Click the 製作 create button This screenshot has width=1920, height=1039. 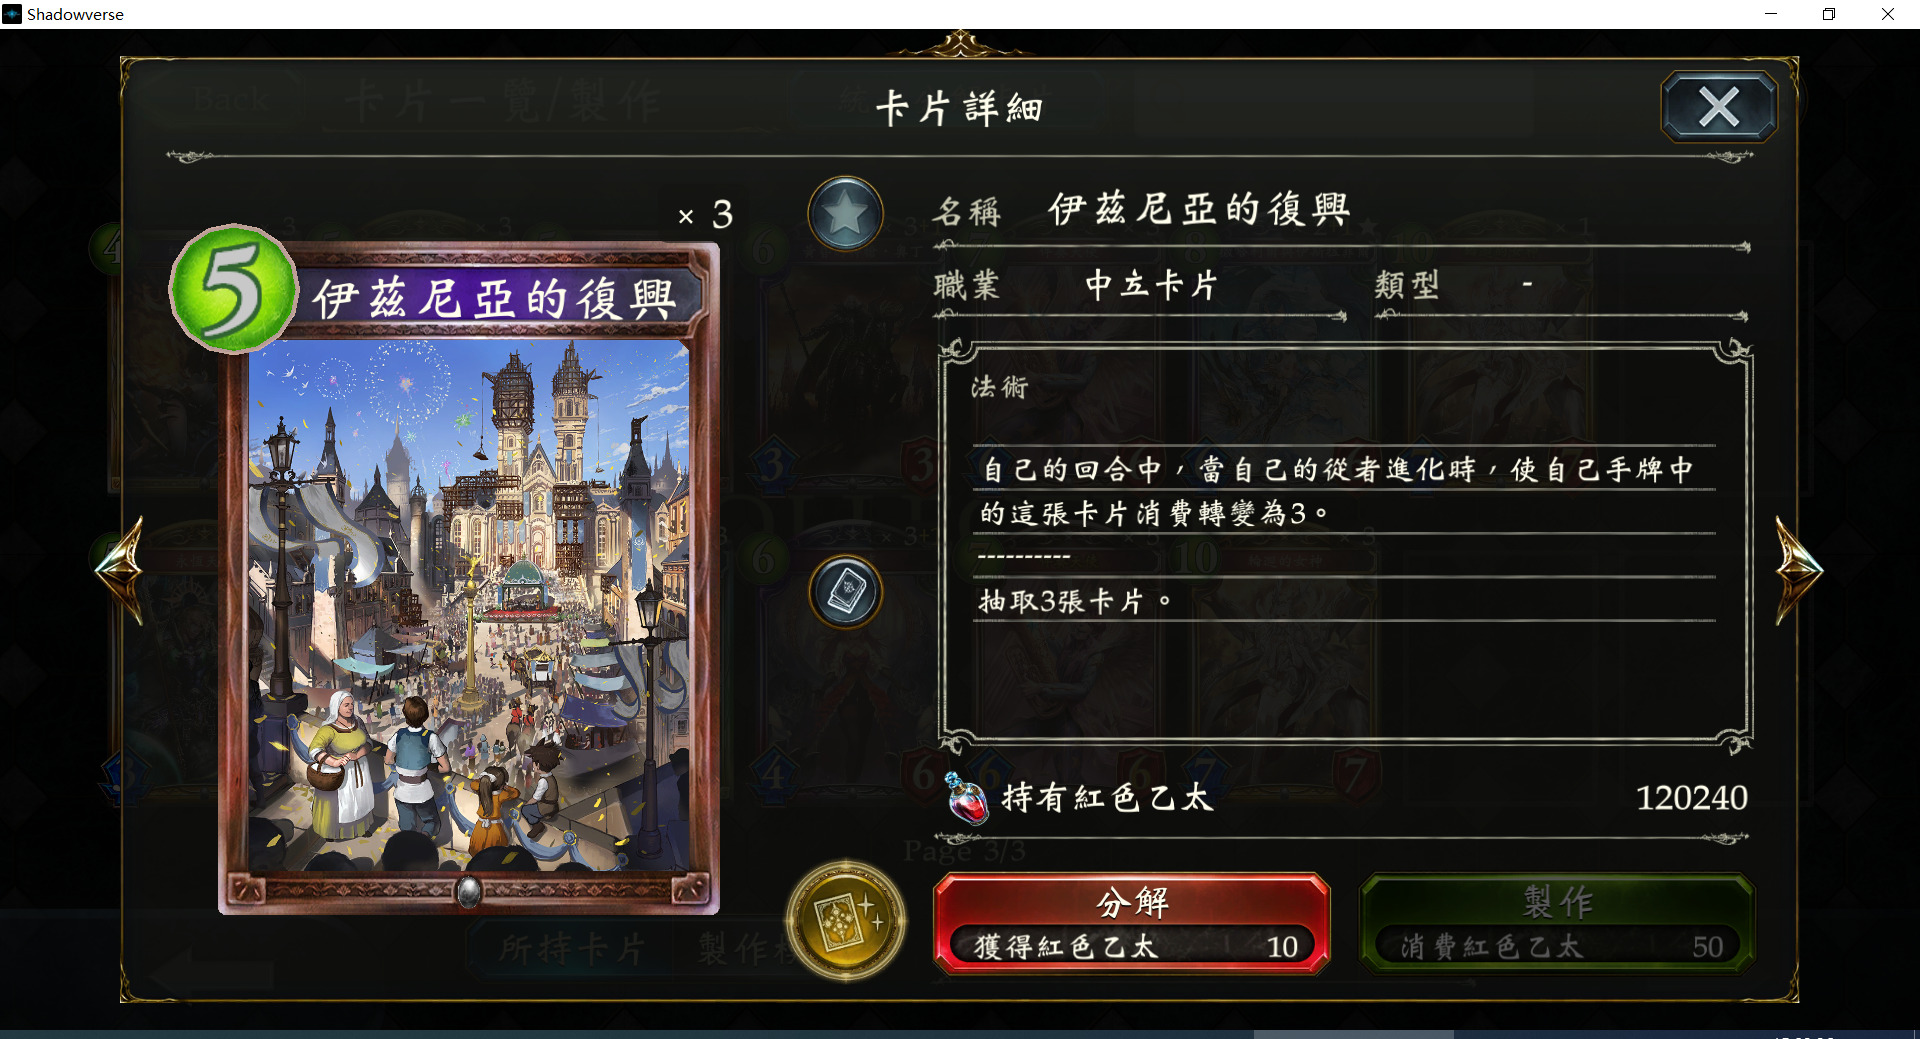click(x=1557, y=923)
